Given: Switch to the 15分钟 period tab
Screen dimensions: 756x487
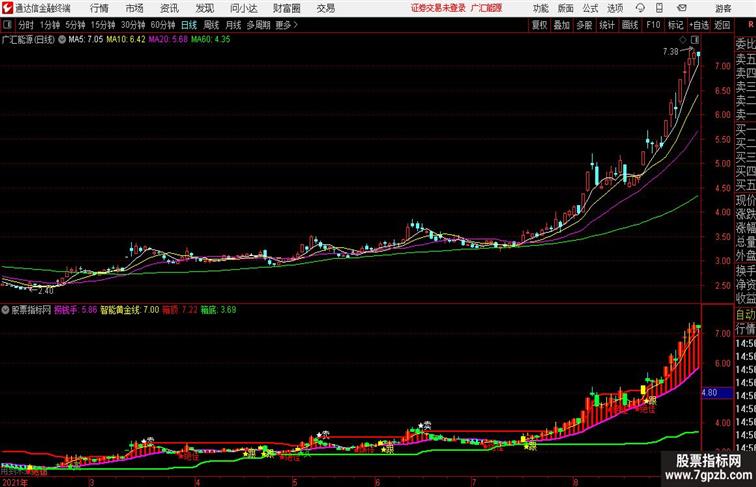Looking at the screenshot, I should coord(103,25).
